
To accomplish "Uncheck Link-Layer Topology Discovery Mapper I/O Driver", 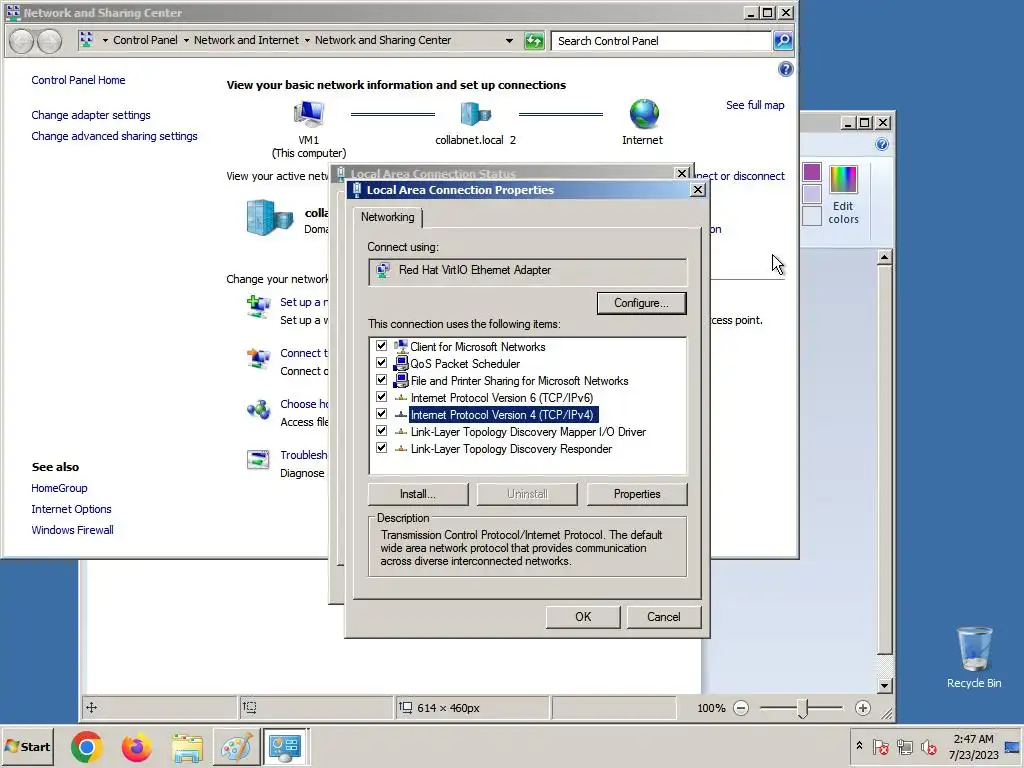I will pos(381,431).
